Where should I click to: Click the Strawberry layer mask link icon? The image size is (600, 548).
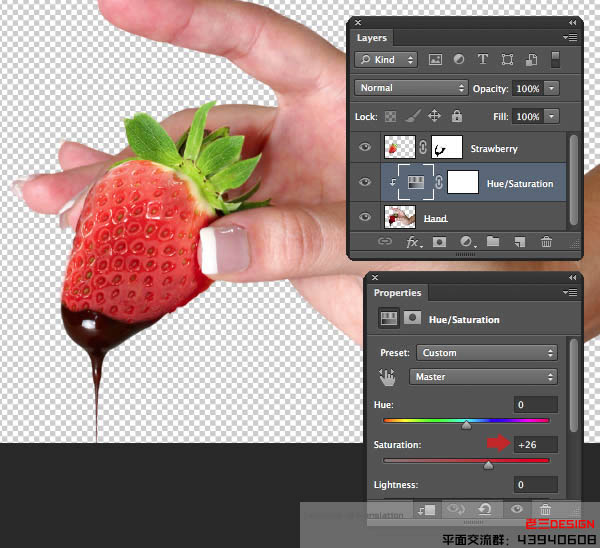tap(423, 147)
